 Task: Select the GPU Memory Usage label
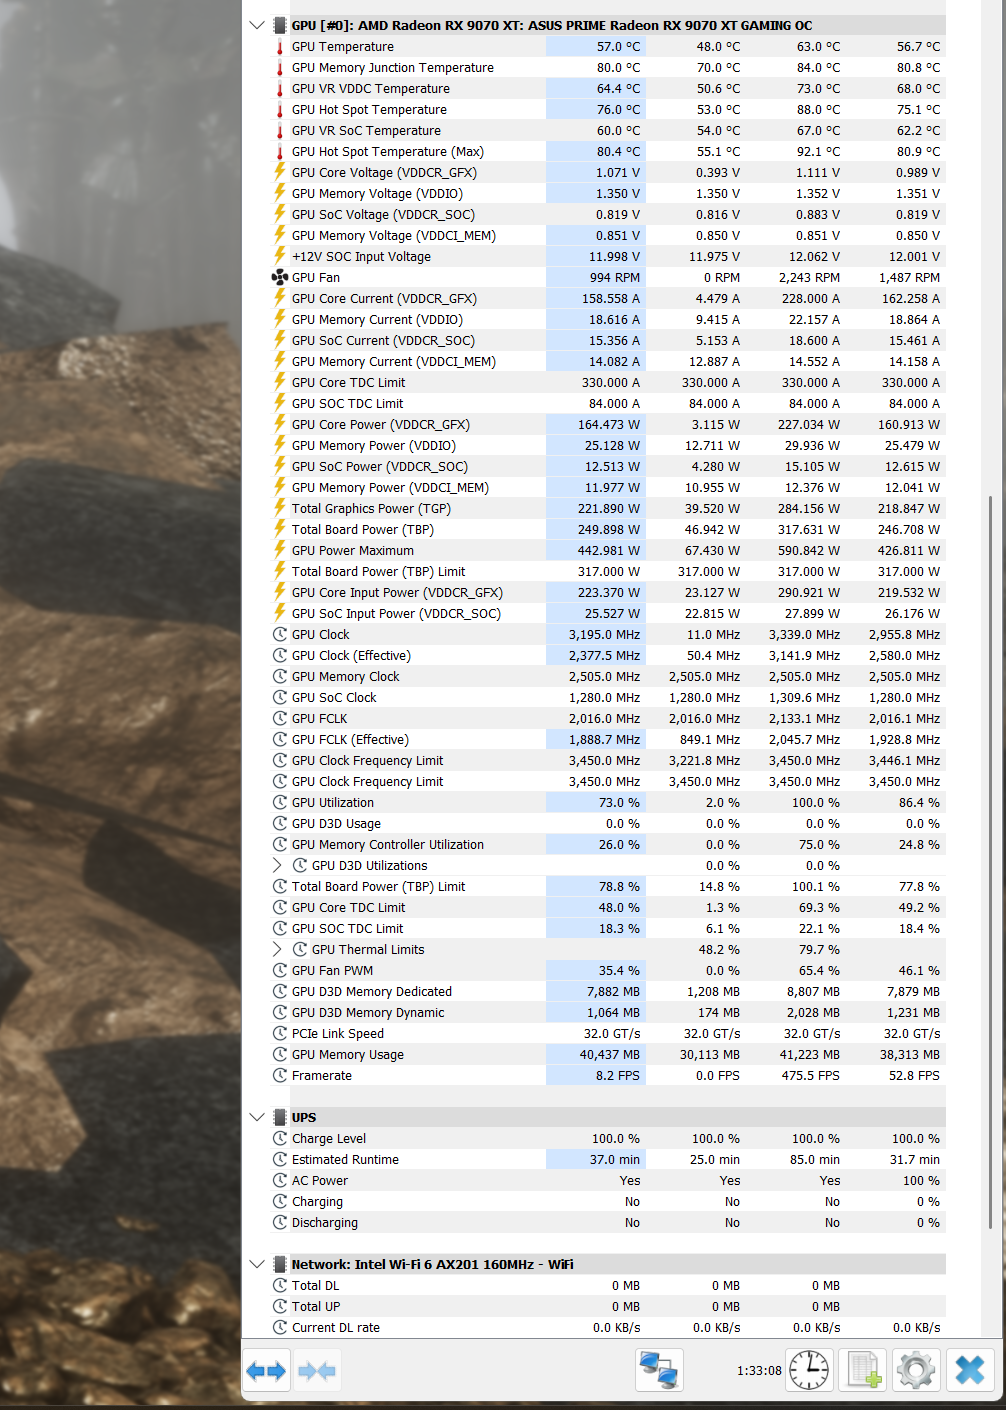click(x=348, y=1054)
